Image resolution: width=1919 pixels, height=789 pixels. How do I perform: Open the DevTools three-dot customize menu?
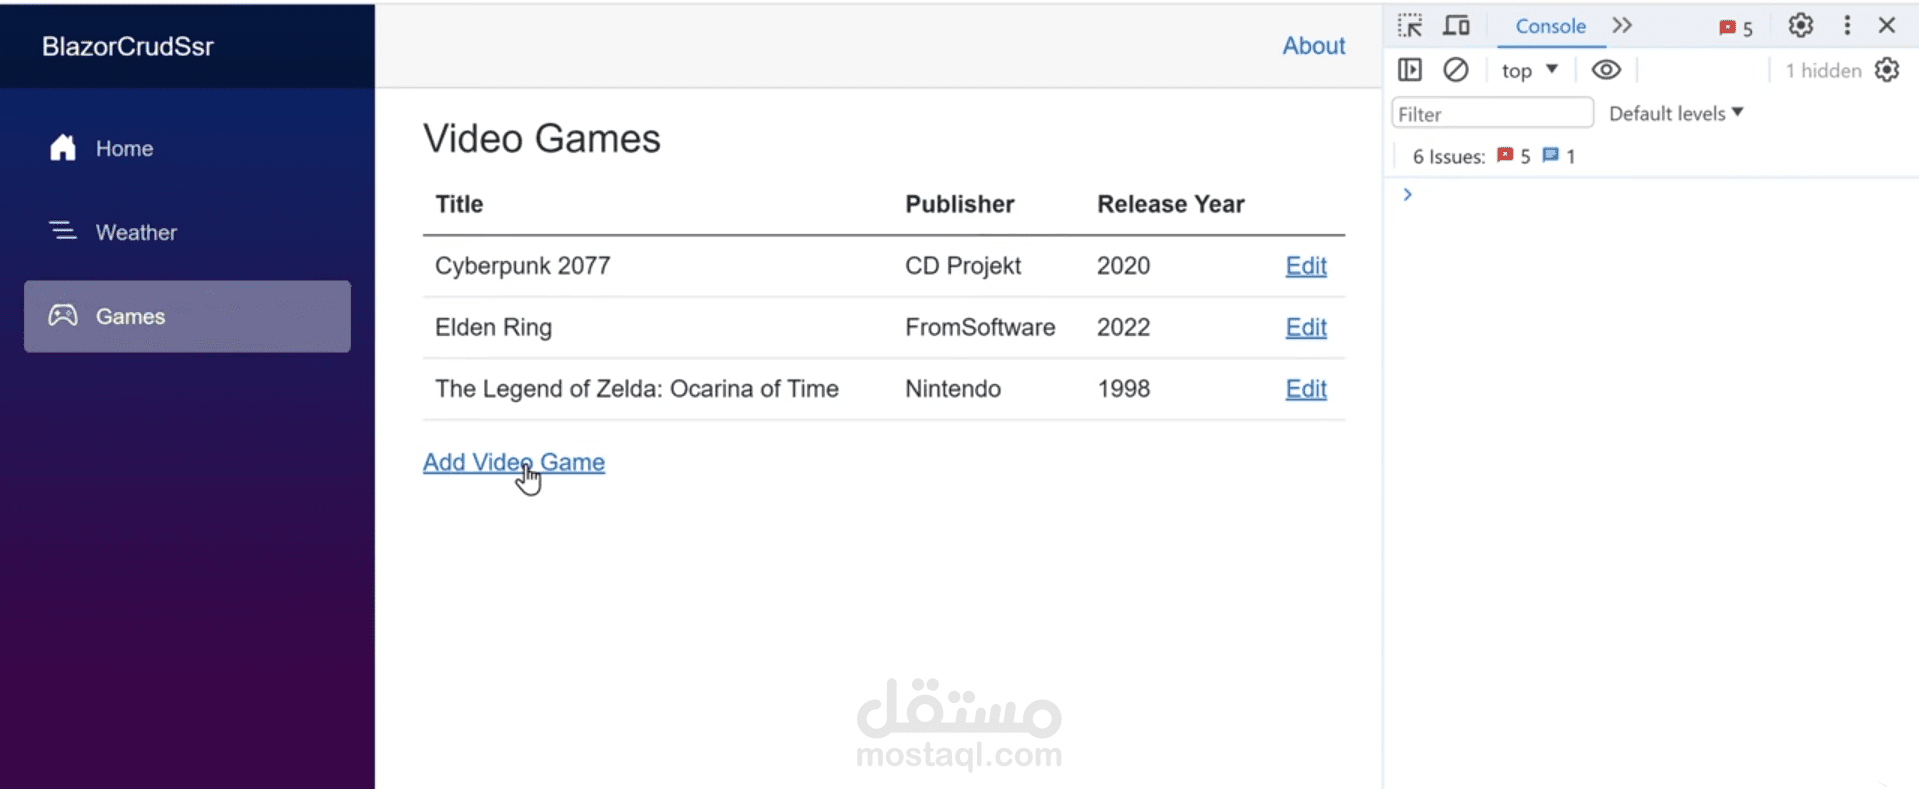tap(1847, 26)
